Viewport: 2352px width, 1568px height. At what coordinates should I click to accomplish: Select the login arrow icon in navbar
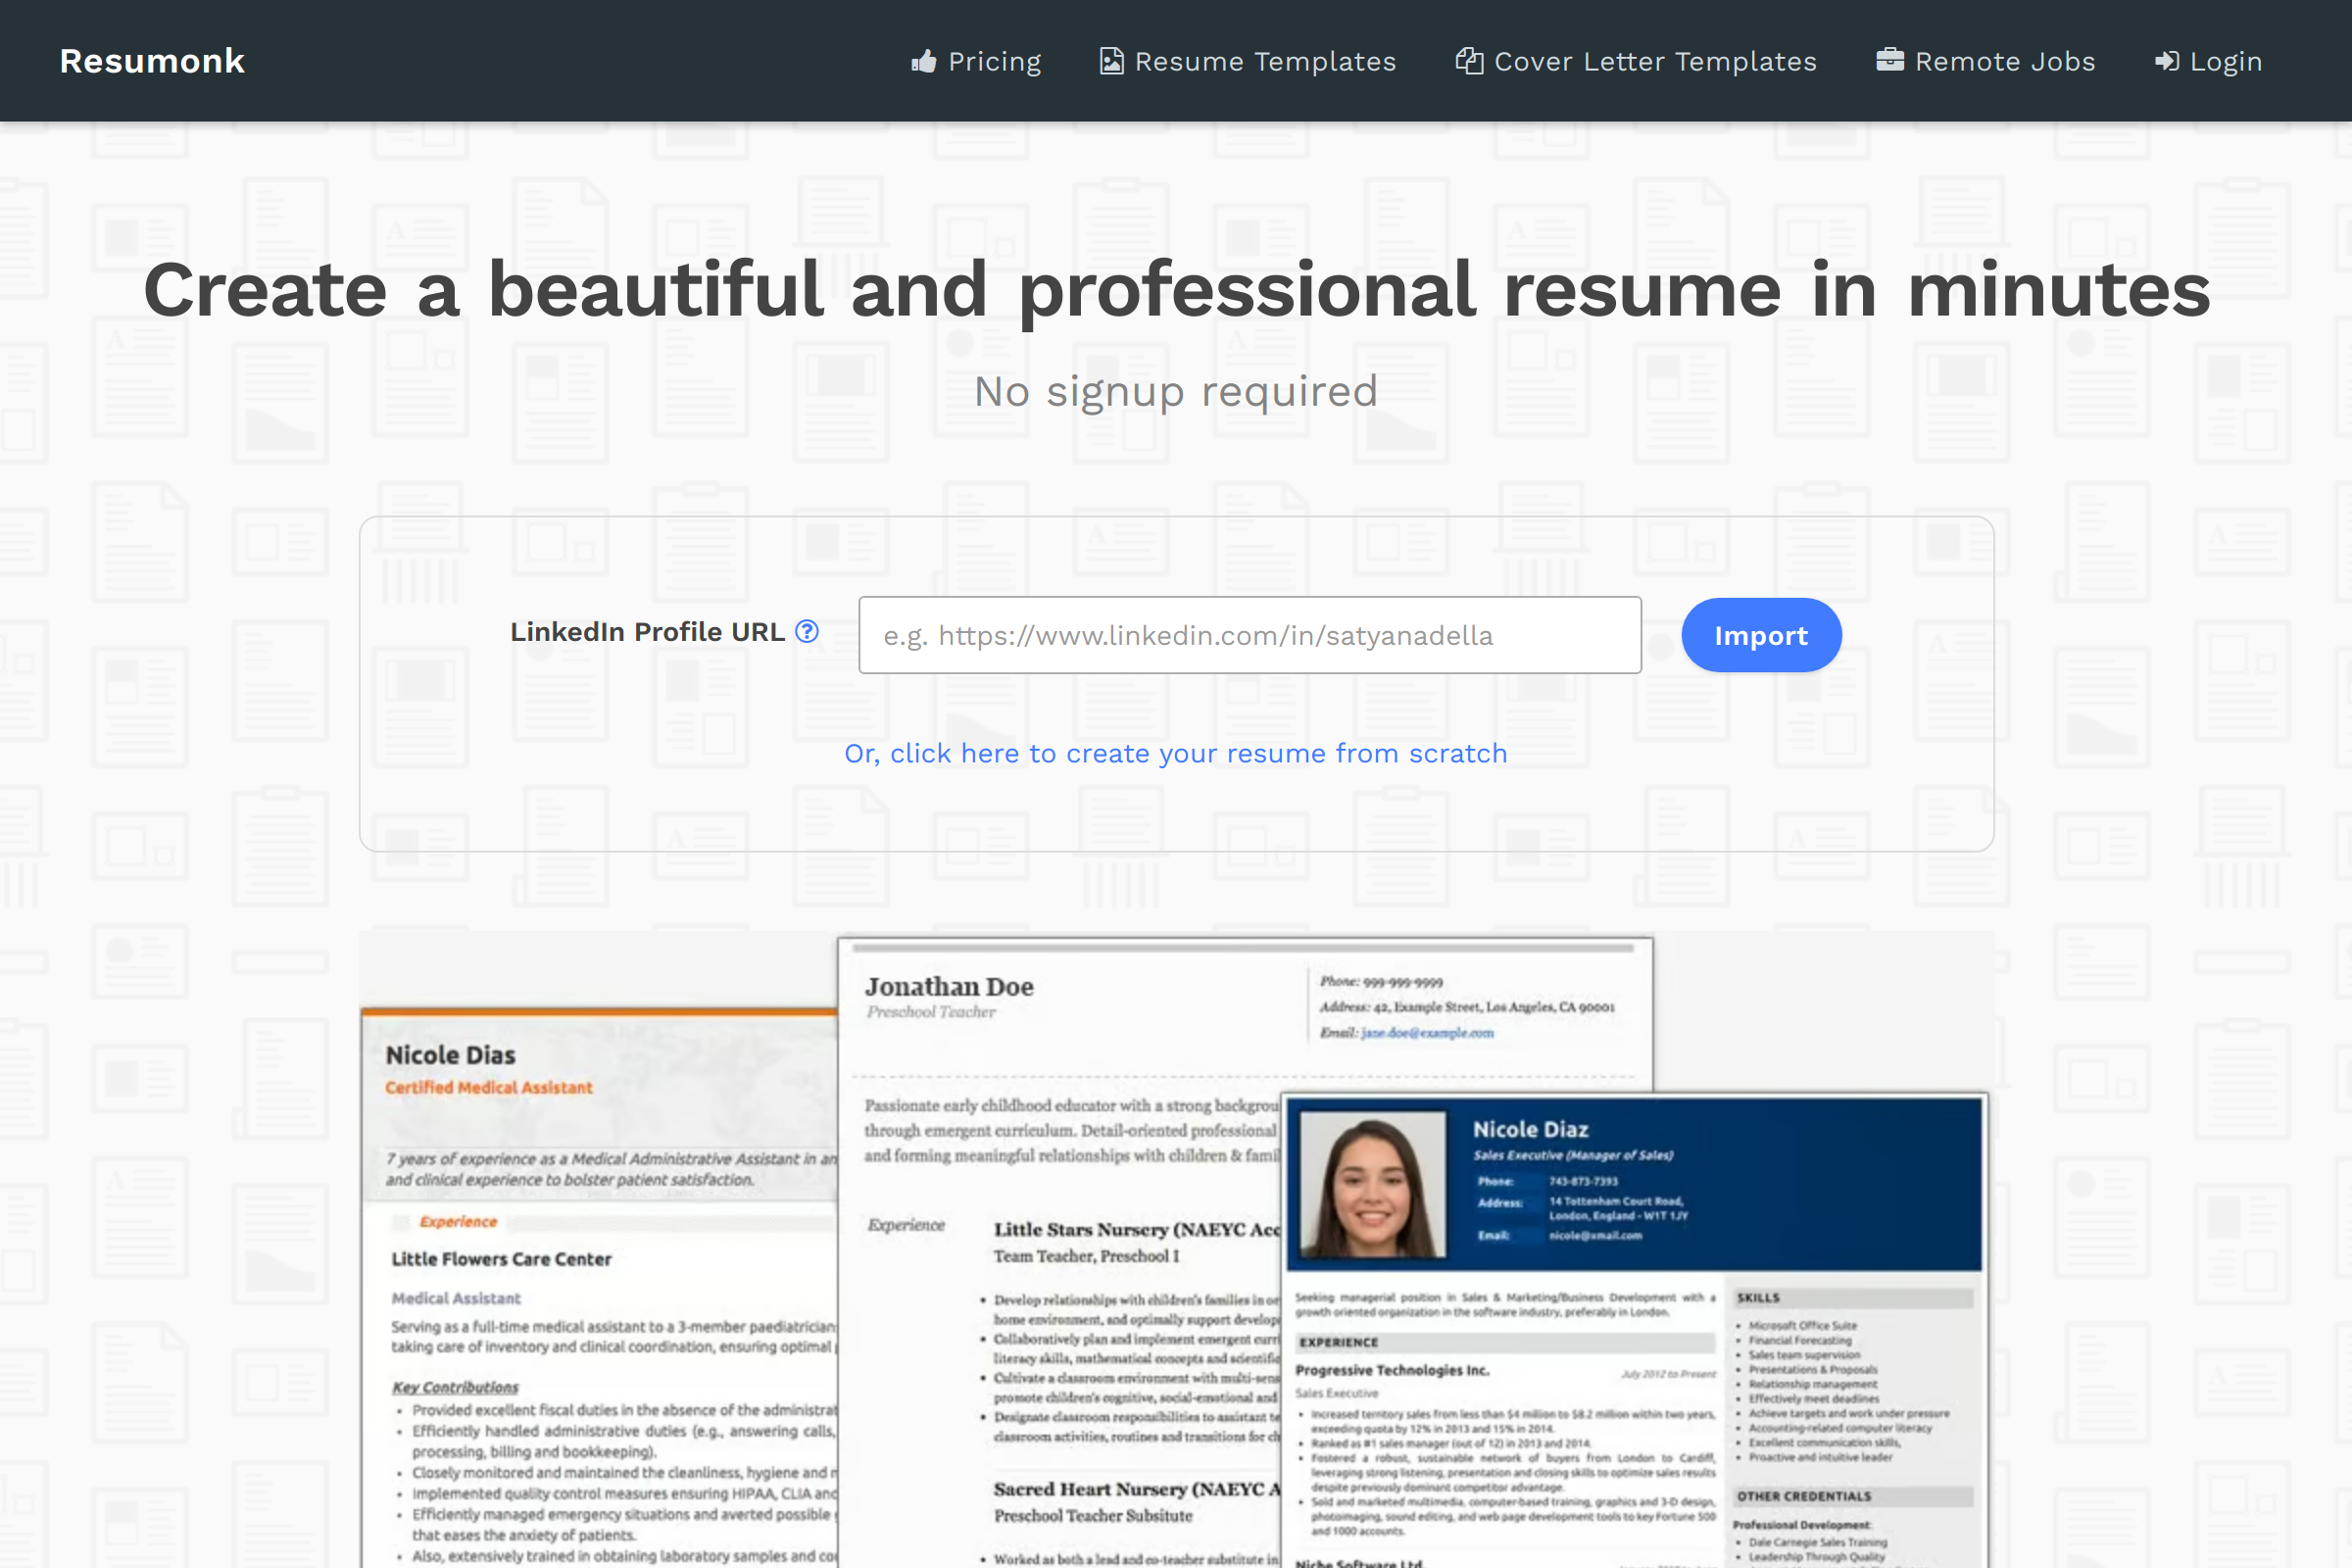tap(2167, 61)
